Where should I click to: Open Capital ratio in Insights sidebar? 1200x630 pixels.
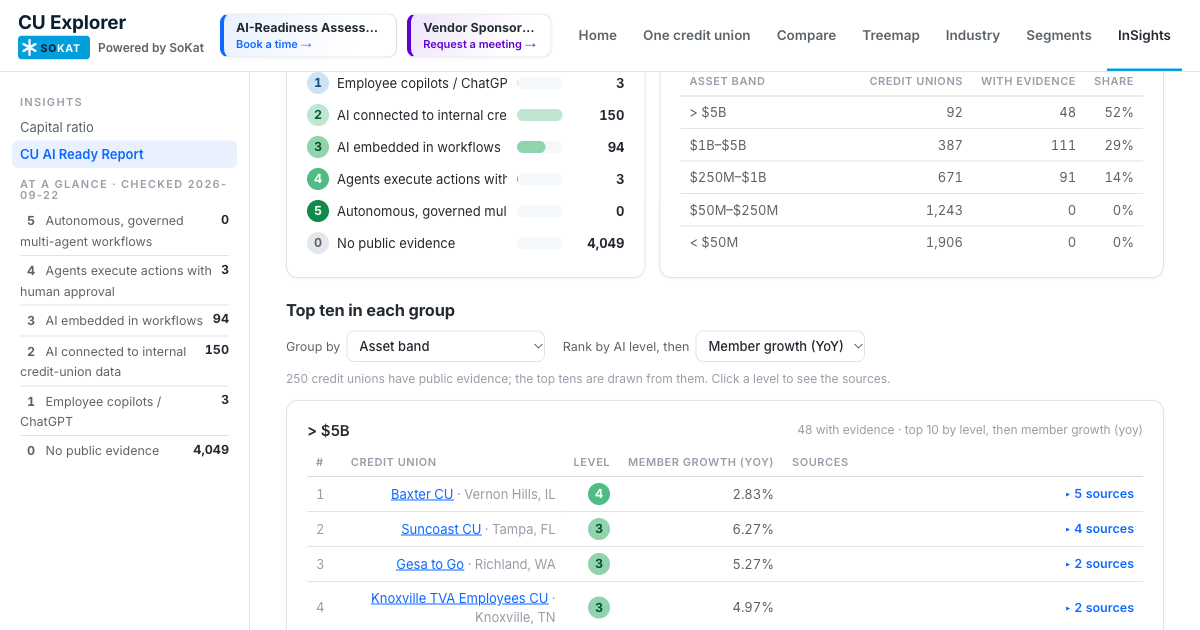pos(57,127)
